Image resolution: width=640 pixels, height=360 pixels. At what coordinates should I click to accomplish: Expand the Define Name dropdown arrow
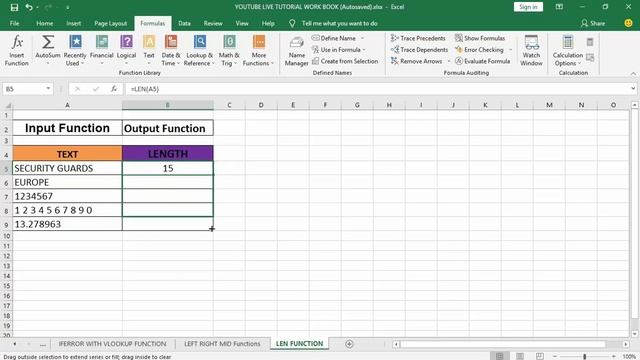pos(362,38)
